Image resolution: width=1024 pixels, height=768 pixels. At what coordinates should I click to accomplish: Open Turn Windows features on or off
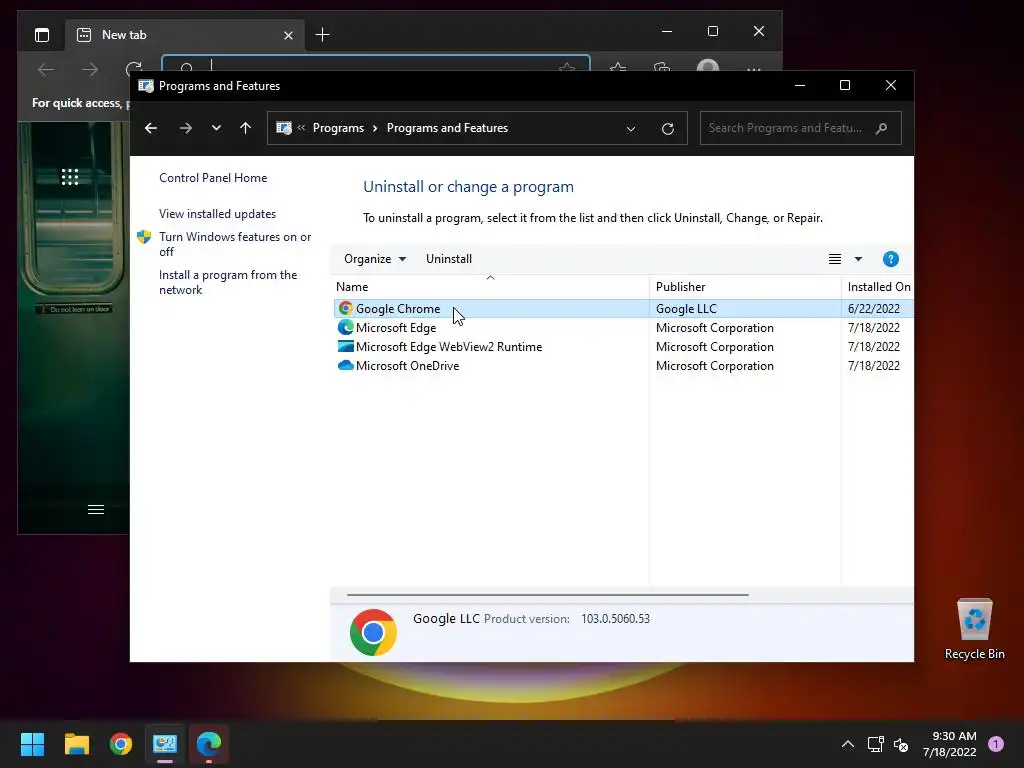pos(235,244)
